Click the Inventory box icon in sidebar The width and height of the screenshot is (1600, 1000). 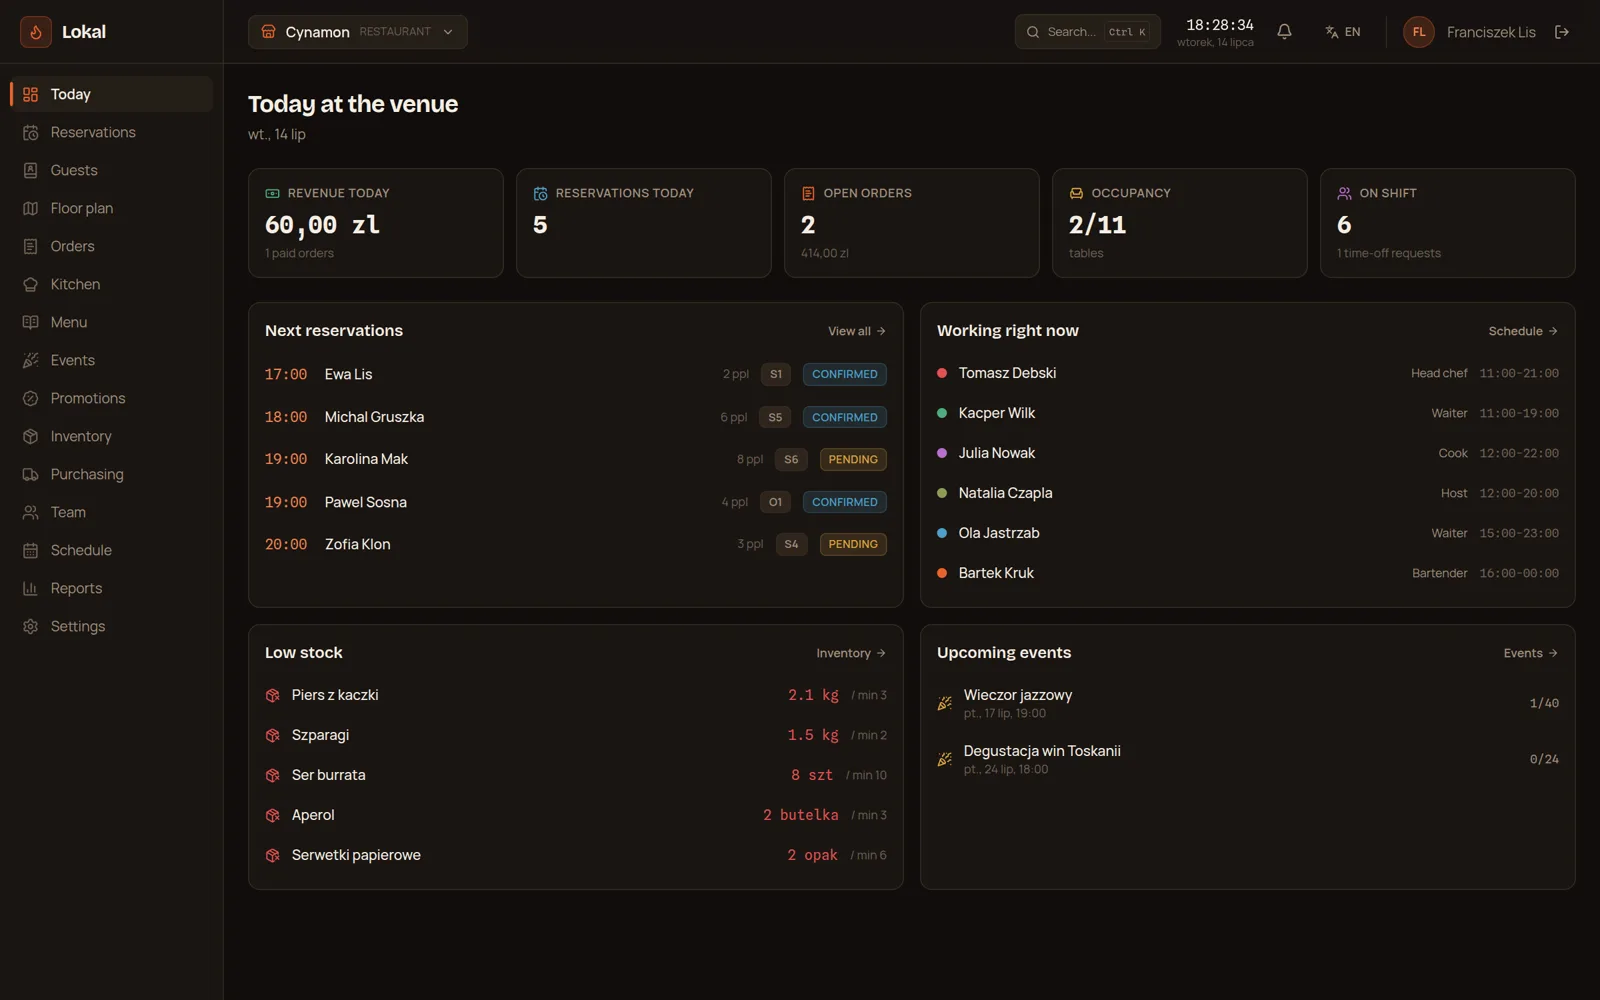[x=31, y=437]
